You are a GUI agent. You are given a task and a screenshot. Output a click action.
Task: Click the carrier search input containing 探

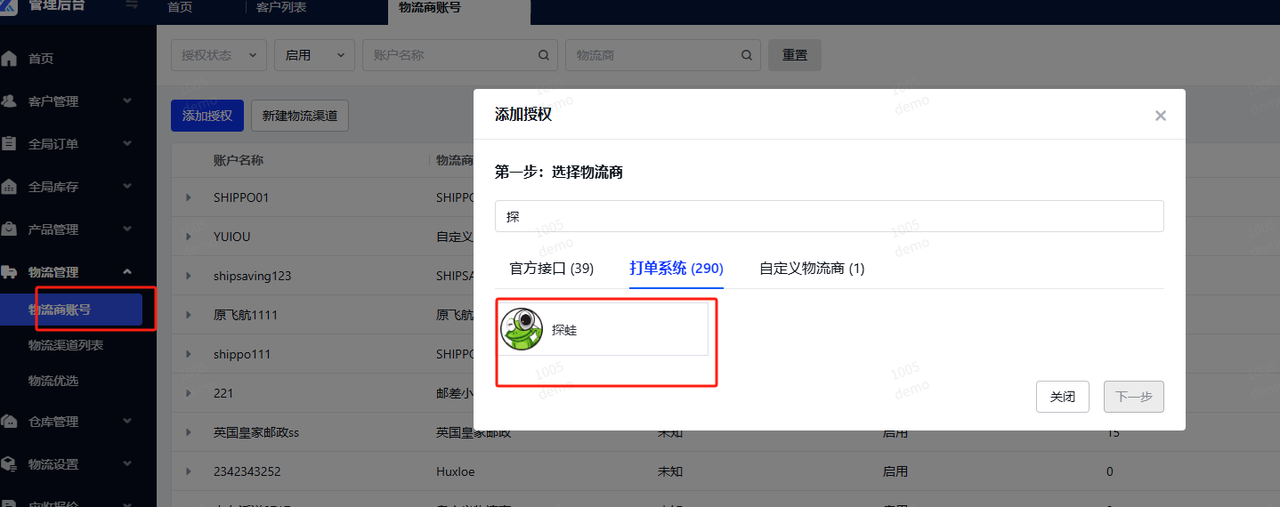[x=828, y=216]
